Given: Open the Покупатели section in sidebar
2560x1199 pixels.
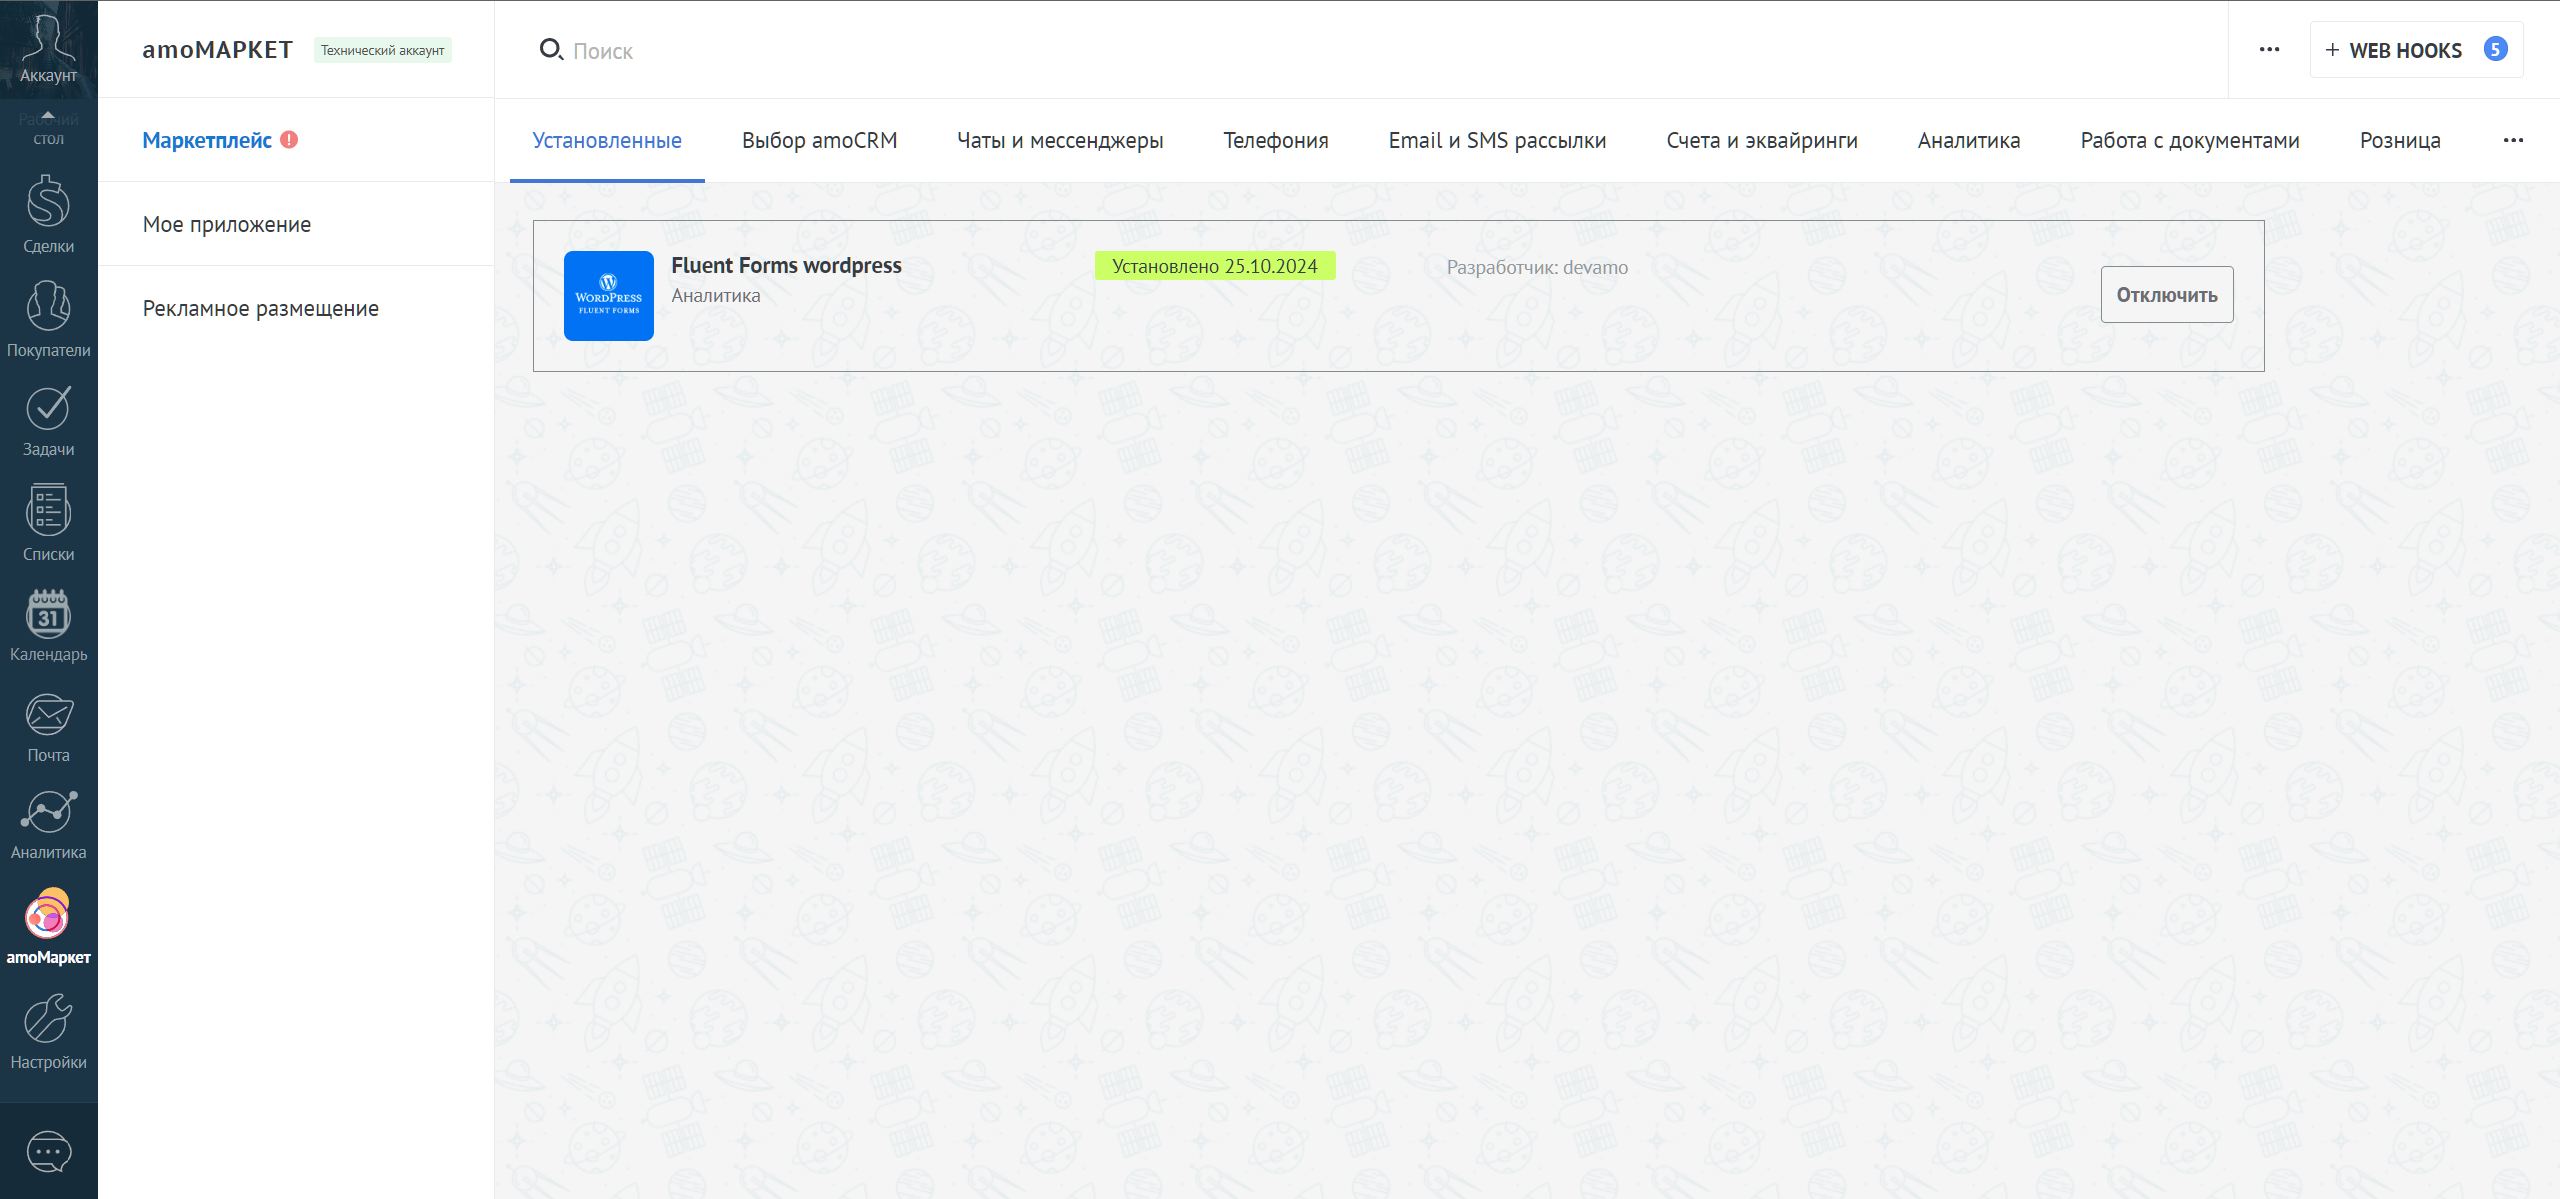Looking at the screenshot, I should tap(47, 320).
